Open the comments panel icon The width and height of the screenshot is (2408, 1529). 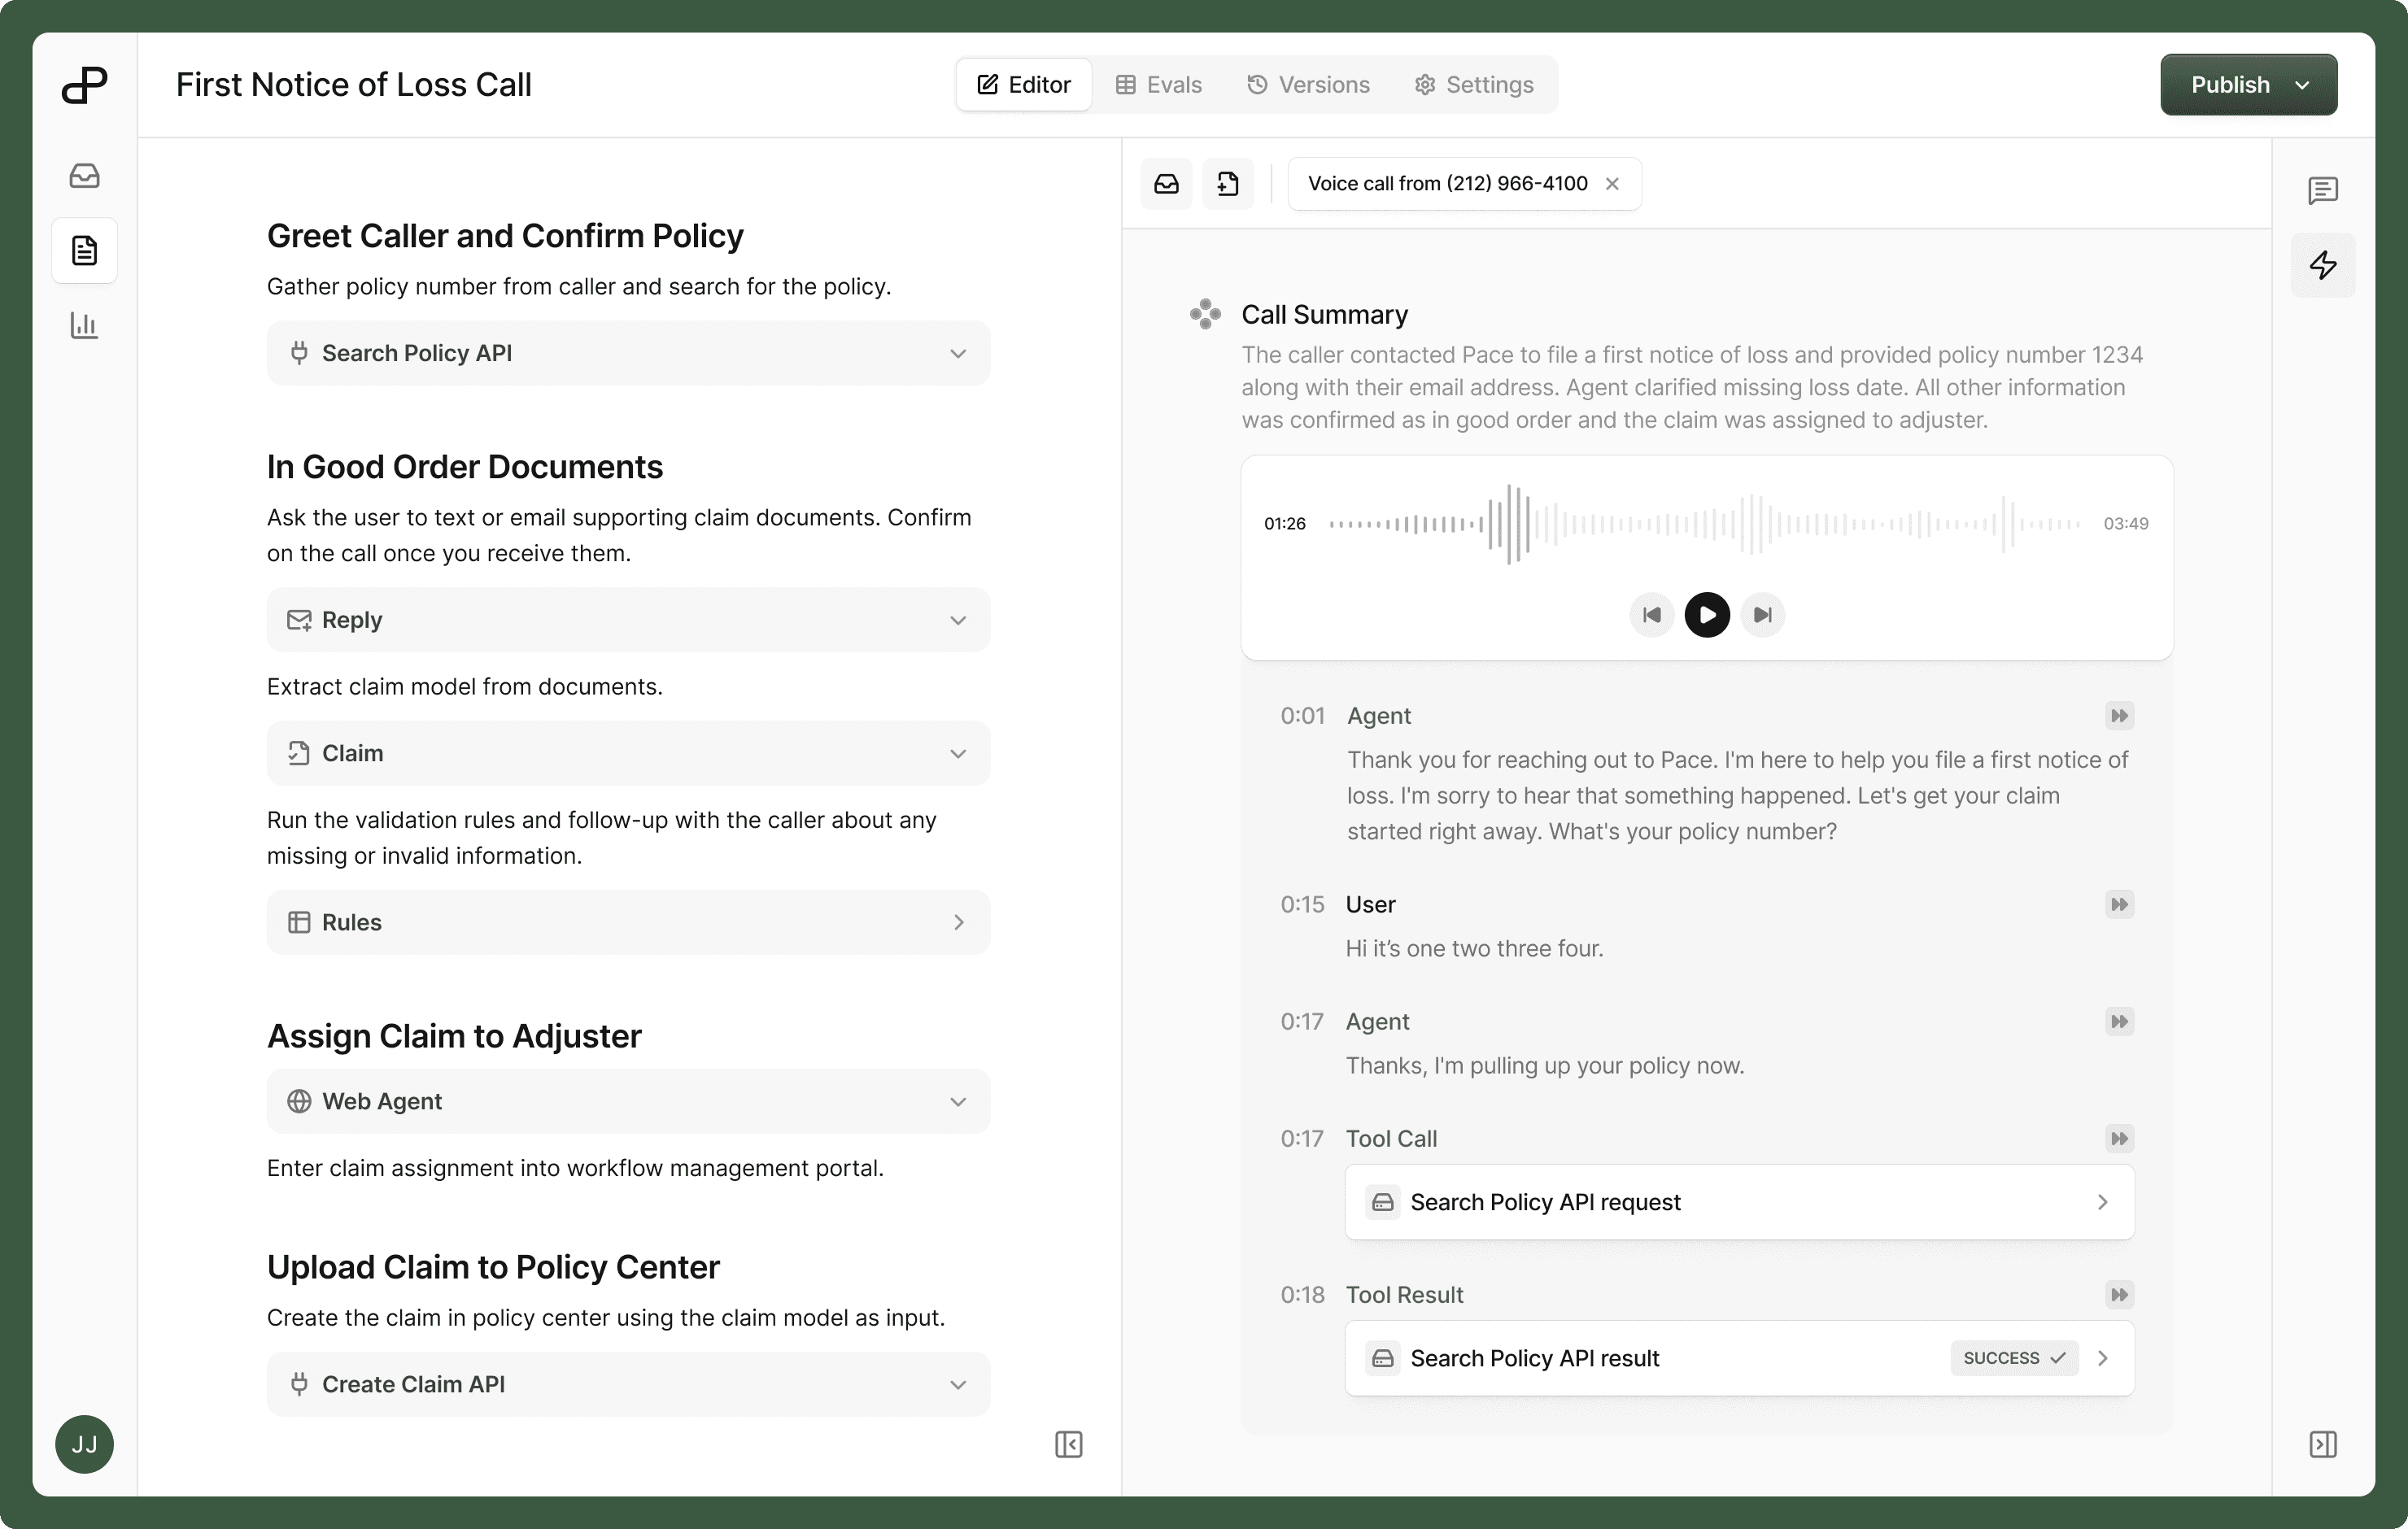[x=2322, y=190]
